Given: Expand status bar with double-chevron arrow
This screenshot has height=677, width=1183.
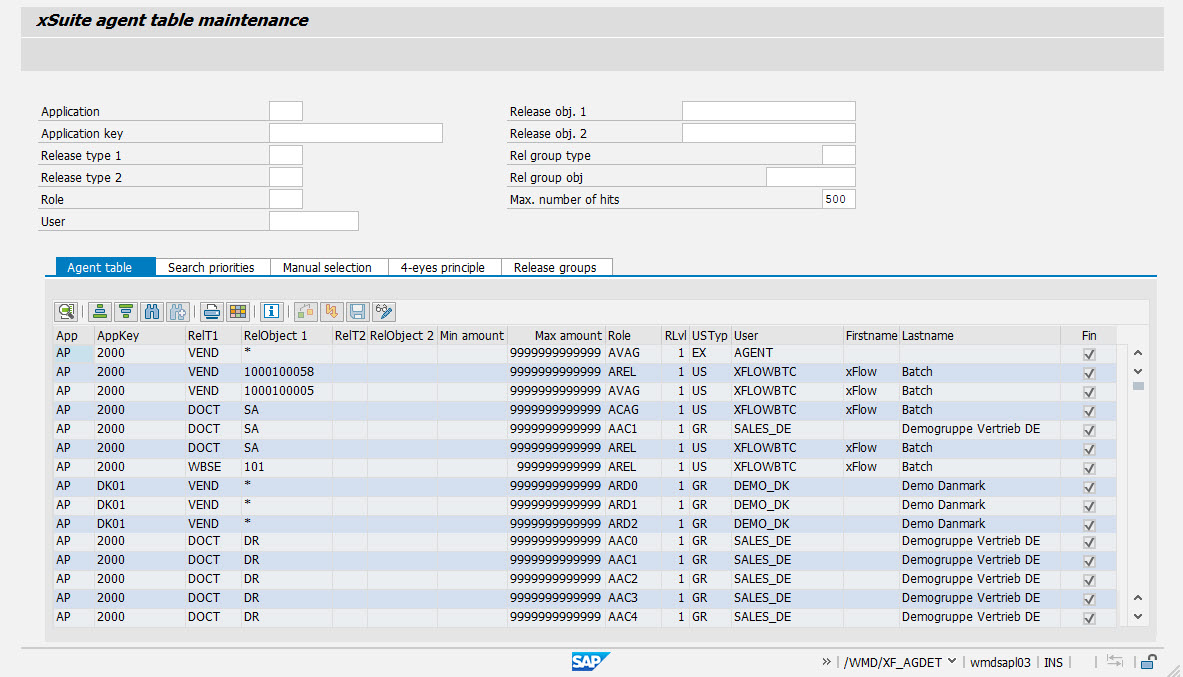Looking at the screenshot, I should pos(826,662).
